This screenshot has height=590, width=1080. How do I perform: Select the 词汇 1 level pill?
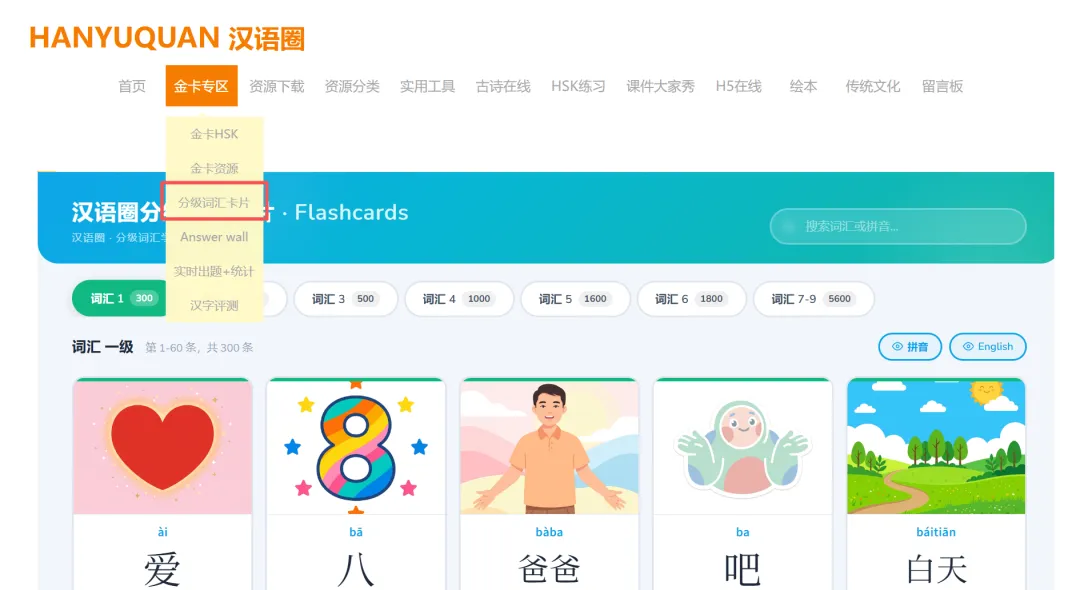[x=121, y=299]
